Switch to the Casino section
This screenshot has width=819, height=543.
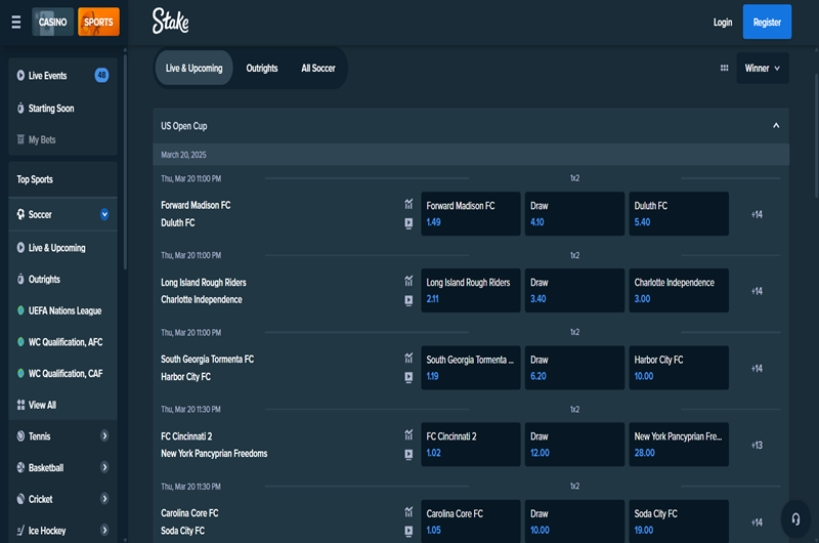tap(53, 22)
